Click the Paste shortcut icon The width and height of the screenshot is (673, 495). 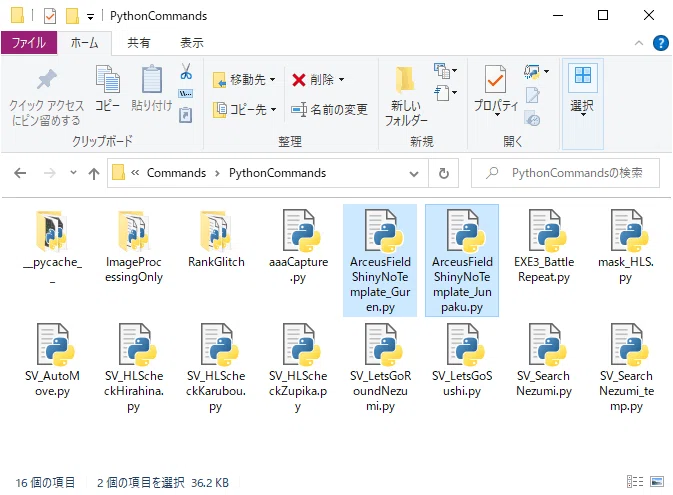point(185,115)
